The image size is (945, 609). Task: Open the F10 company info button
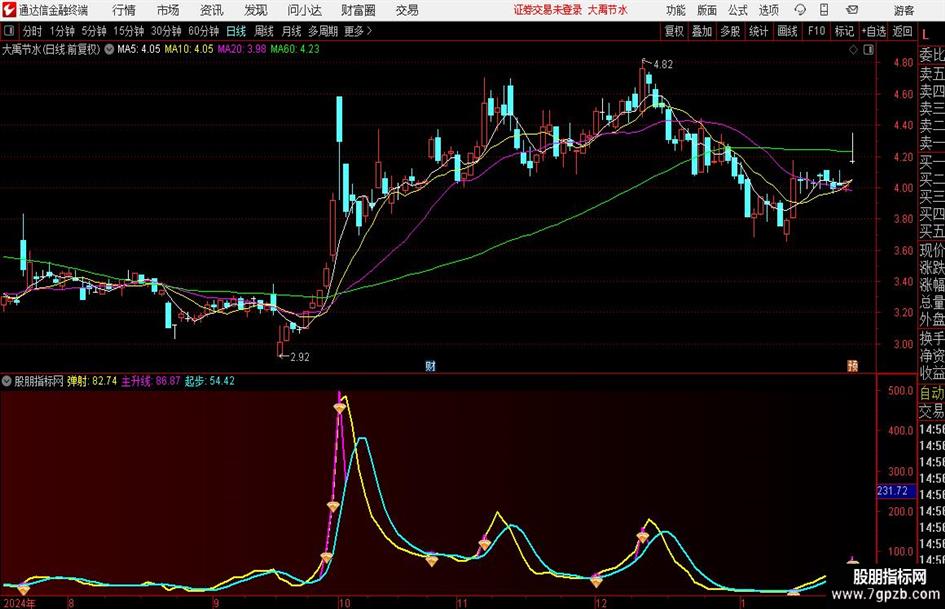pos(816,31)
